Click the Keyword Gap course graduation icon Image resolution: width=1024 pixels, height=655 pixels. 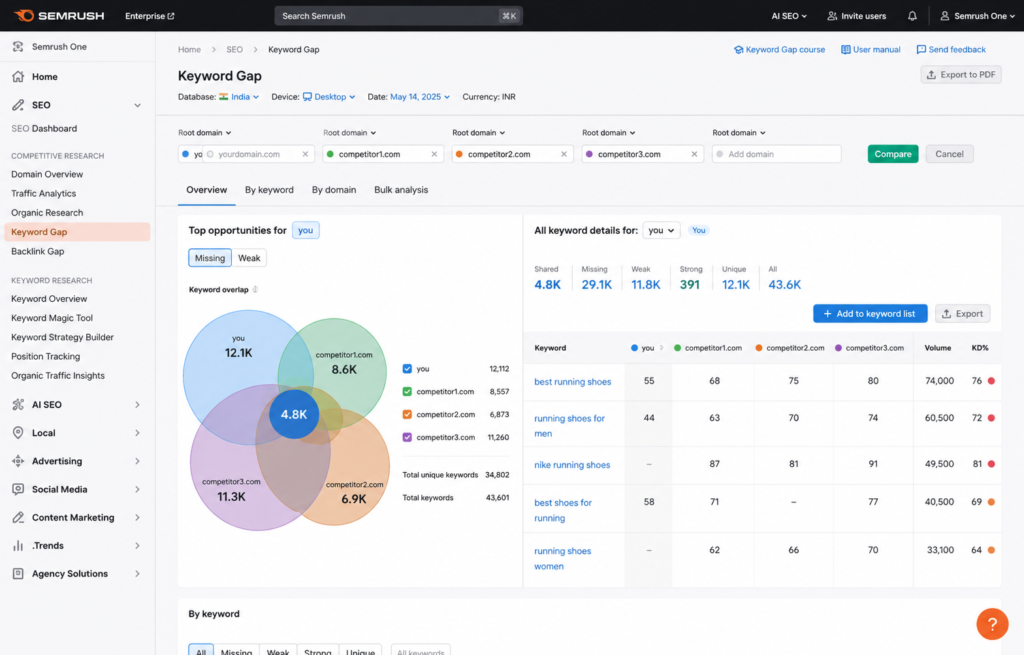click(x=739, y=50)
